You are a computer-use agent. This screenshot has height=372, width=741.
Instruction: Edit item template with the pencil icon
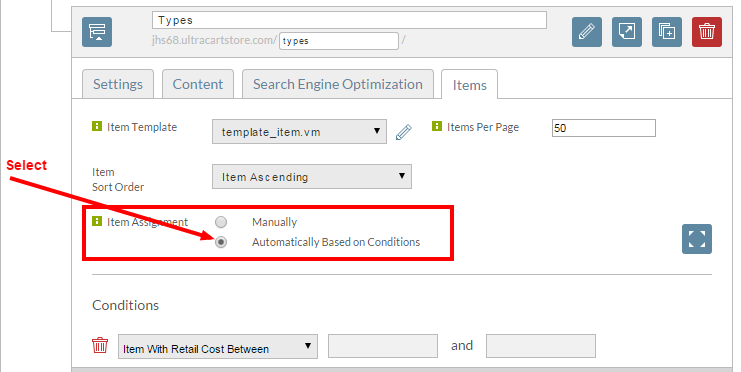(403, 132)
